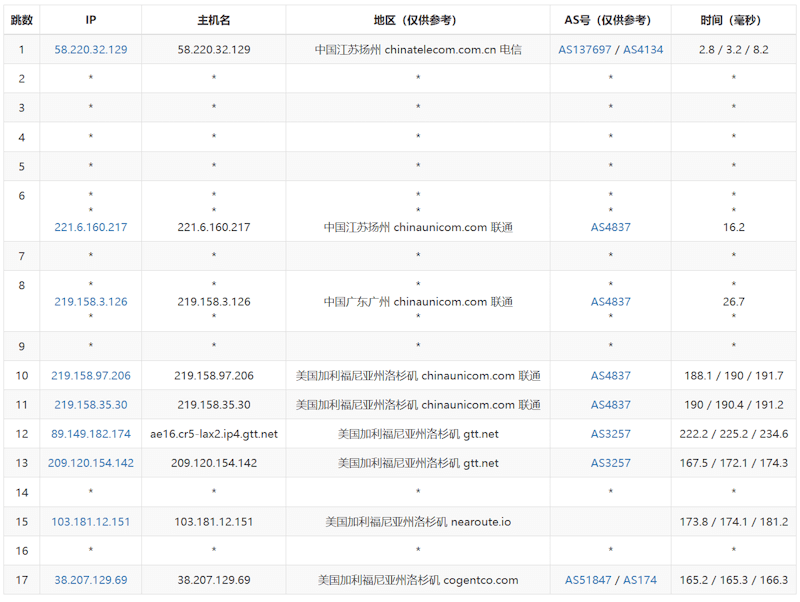Select hostname cell 219.158.97.206
The width and height of the screenshot is (800, 602).
tap(214, 375)
